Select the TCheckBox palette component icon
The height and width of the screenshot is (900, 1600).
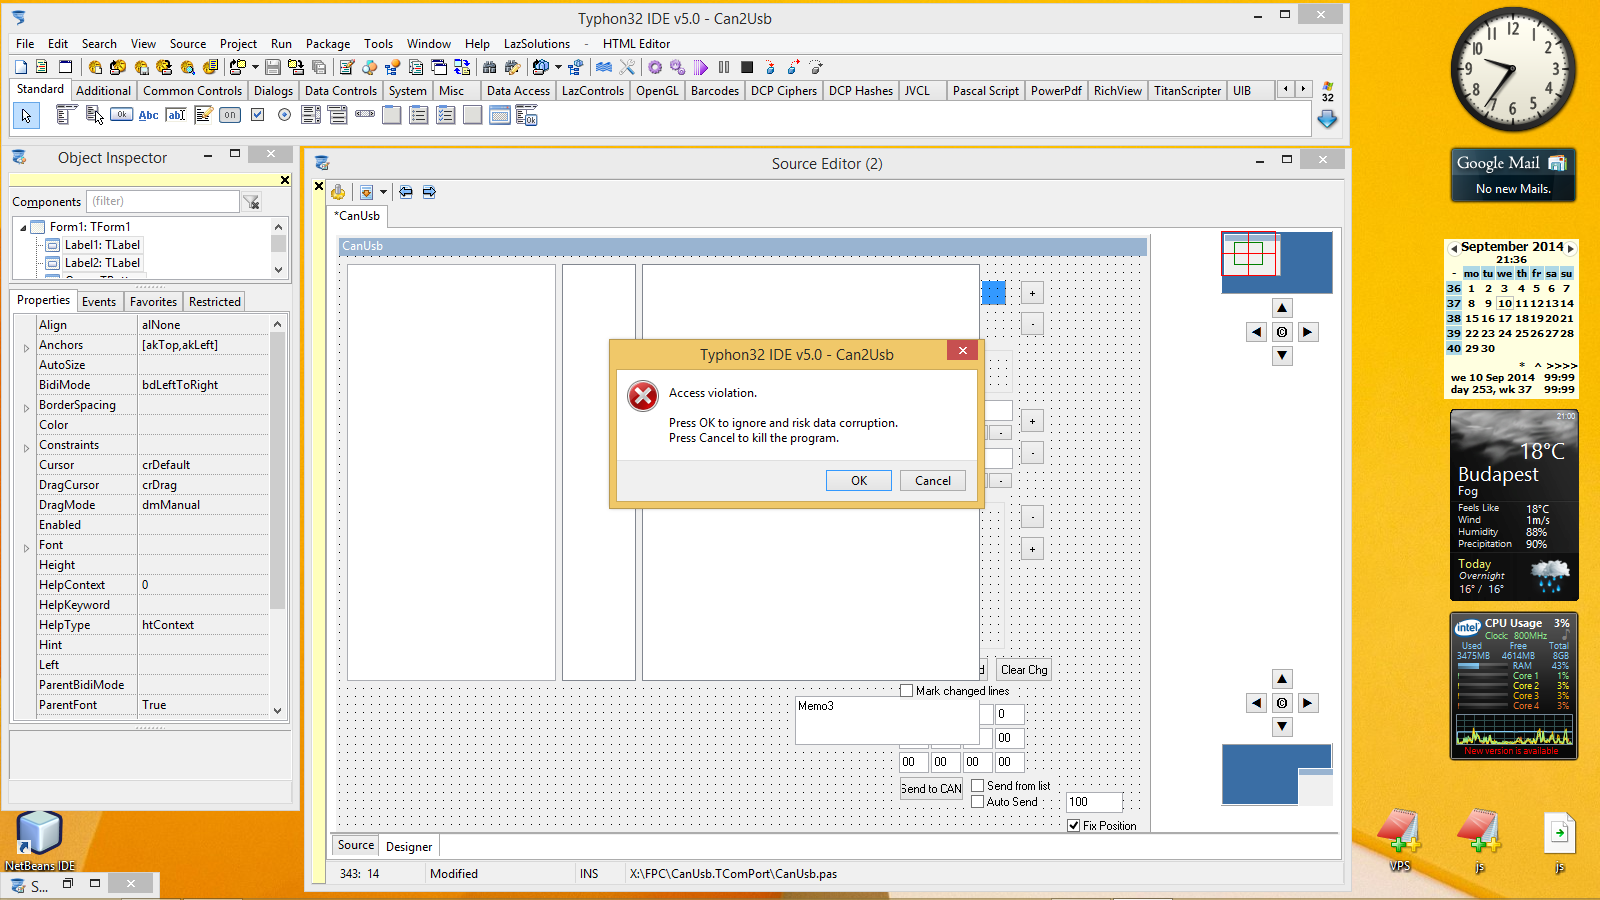click(x=257, y=115)
